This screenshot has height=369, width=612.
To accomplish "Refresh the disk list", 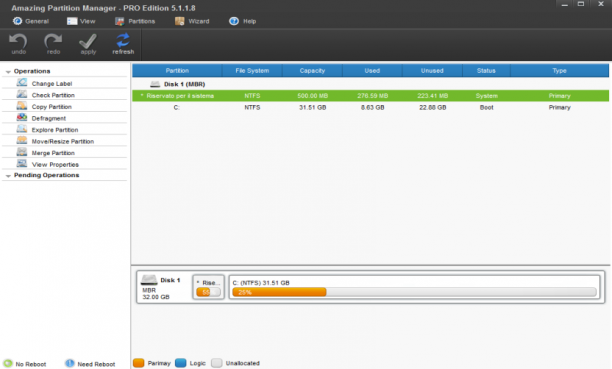I will (123, 41).
